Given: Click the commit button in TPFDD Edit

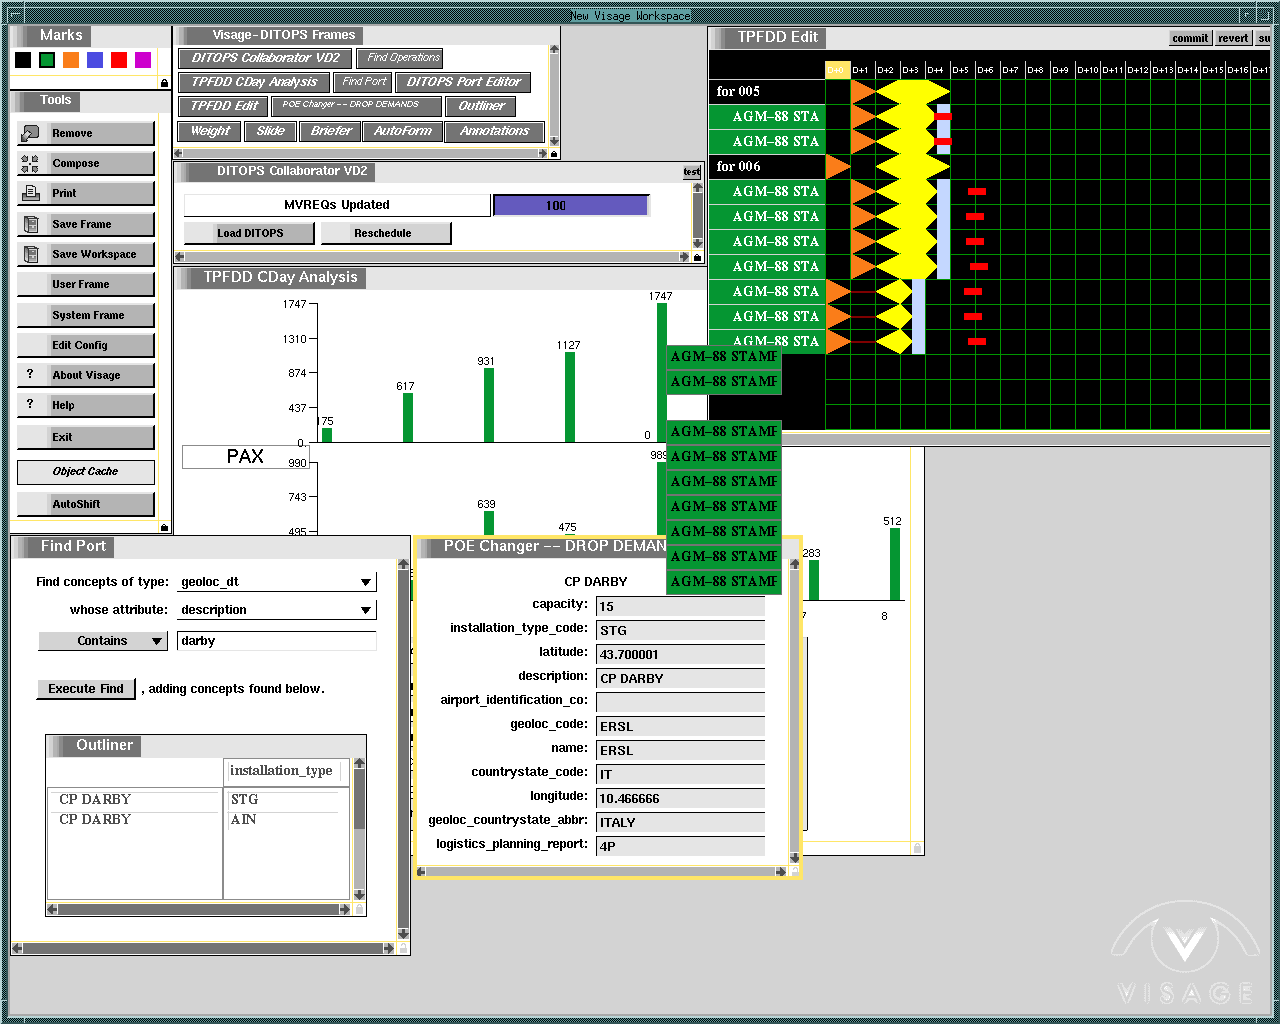Looking at the screenshot, I should pyautogui.click(x=1190, y=38).
